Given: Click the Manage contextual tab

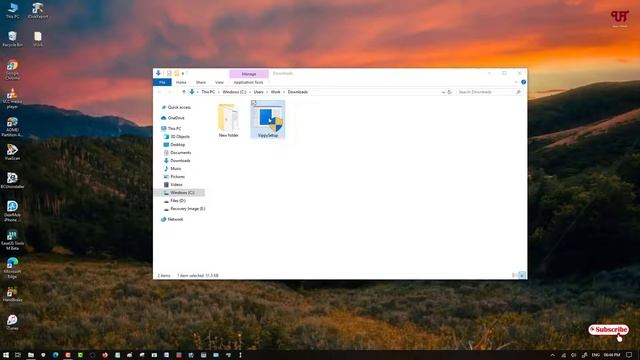Looking at the screenshot, I should pyautogui.click(x=249, y=74).
